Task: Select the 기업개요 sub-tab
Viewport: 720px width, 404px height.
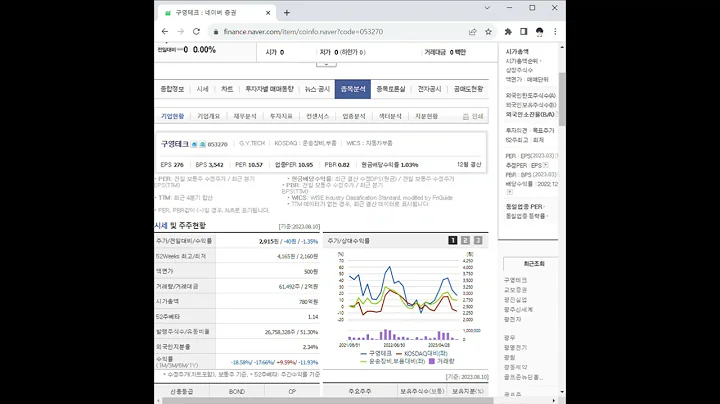Action: 208,116
